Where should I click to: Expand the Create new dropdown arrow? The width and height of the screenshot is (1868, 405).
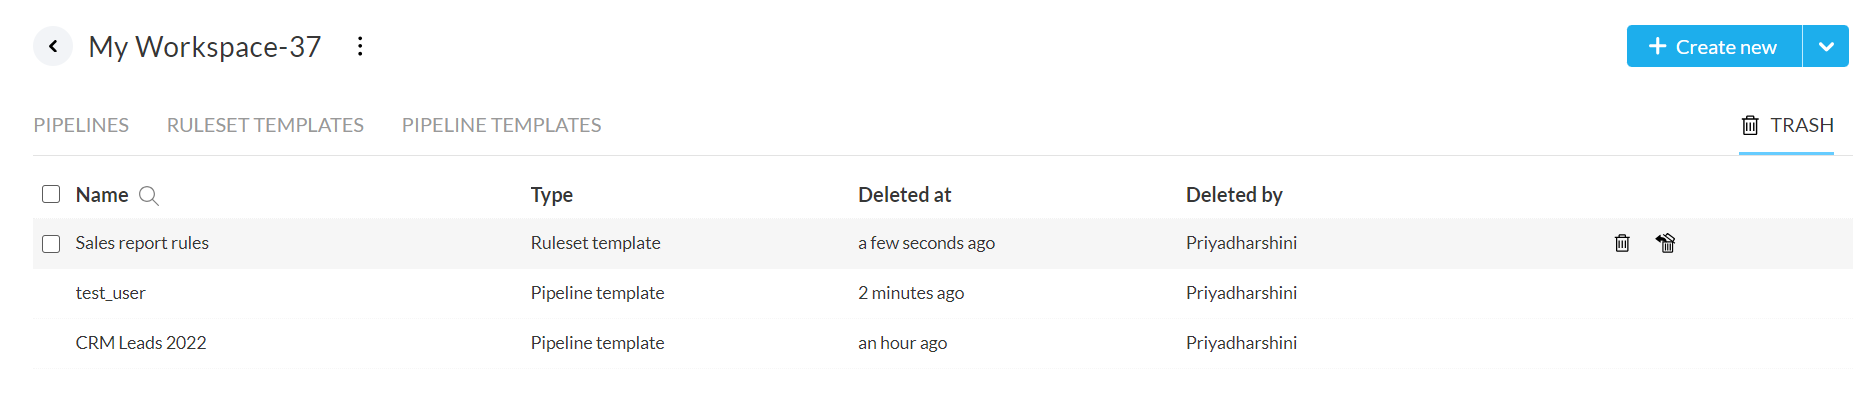[x=1826, y=47]
